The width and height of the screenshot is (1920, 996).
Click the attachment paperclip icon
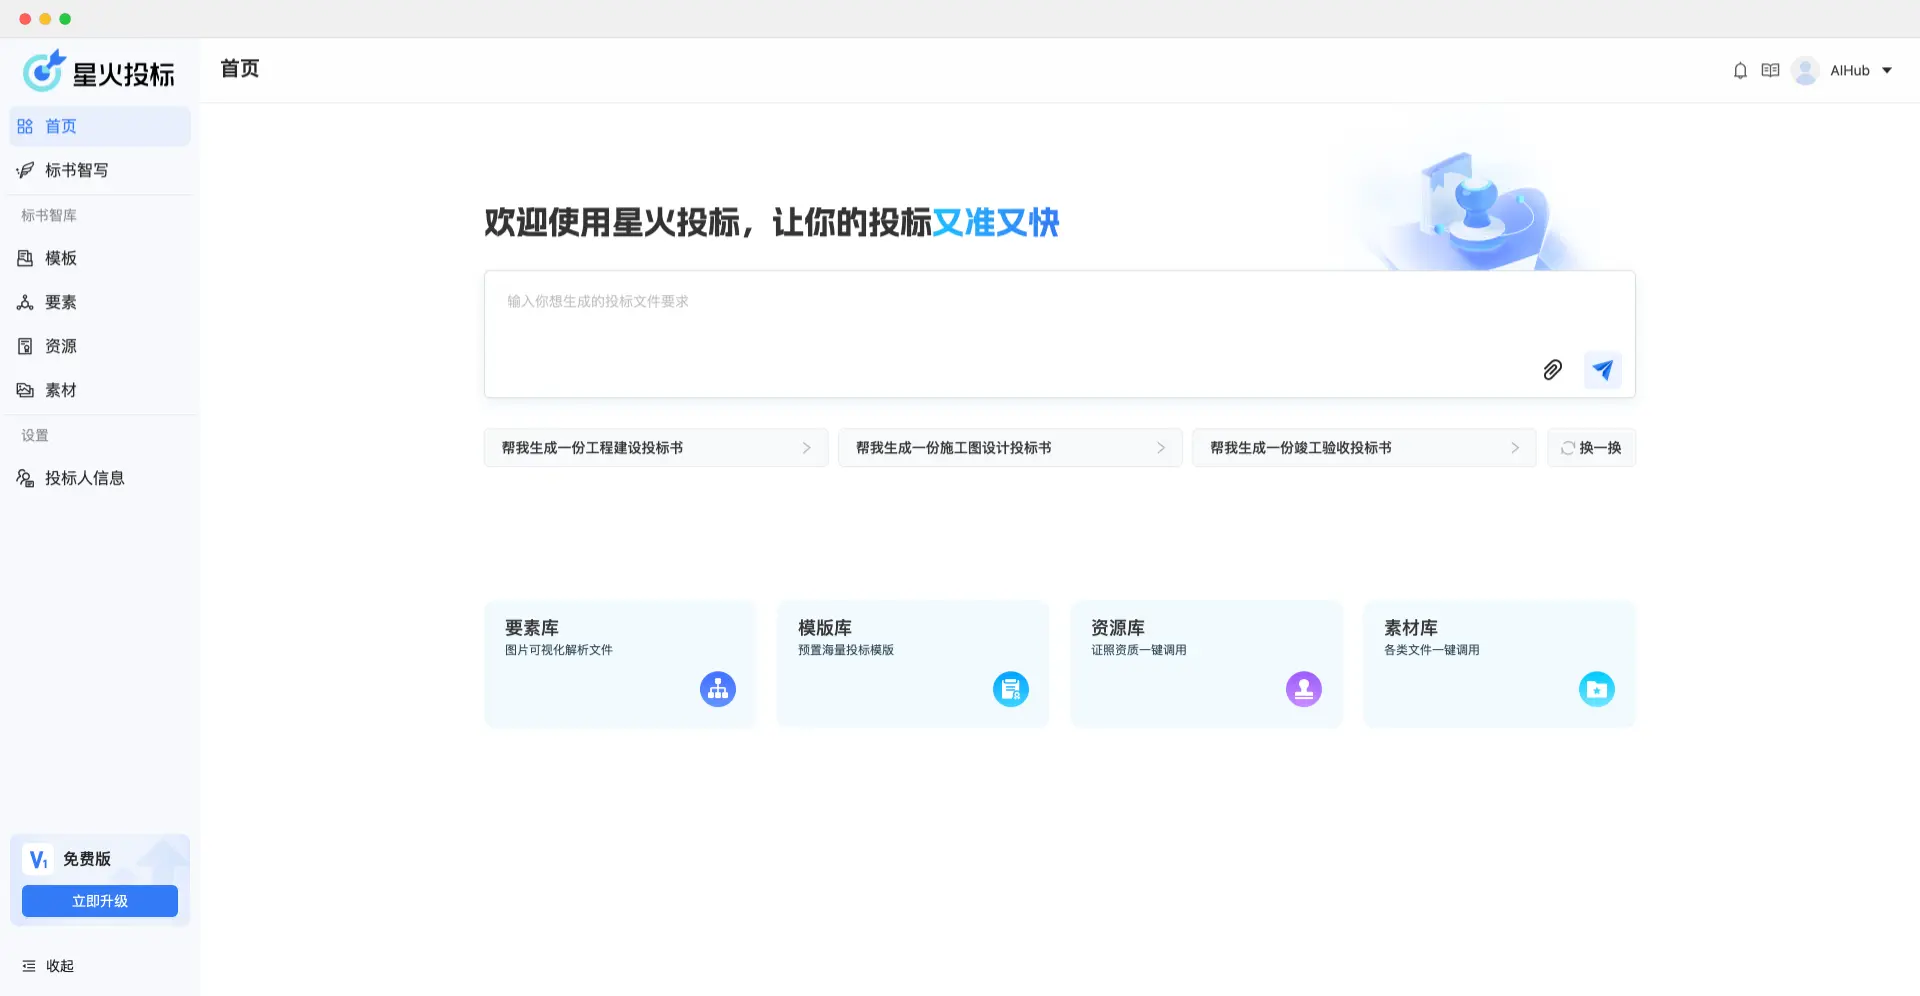point(1552,370)
